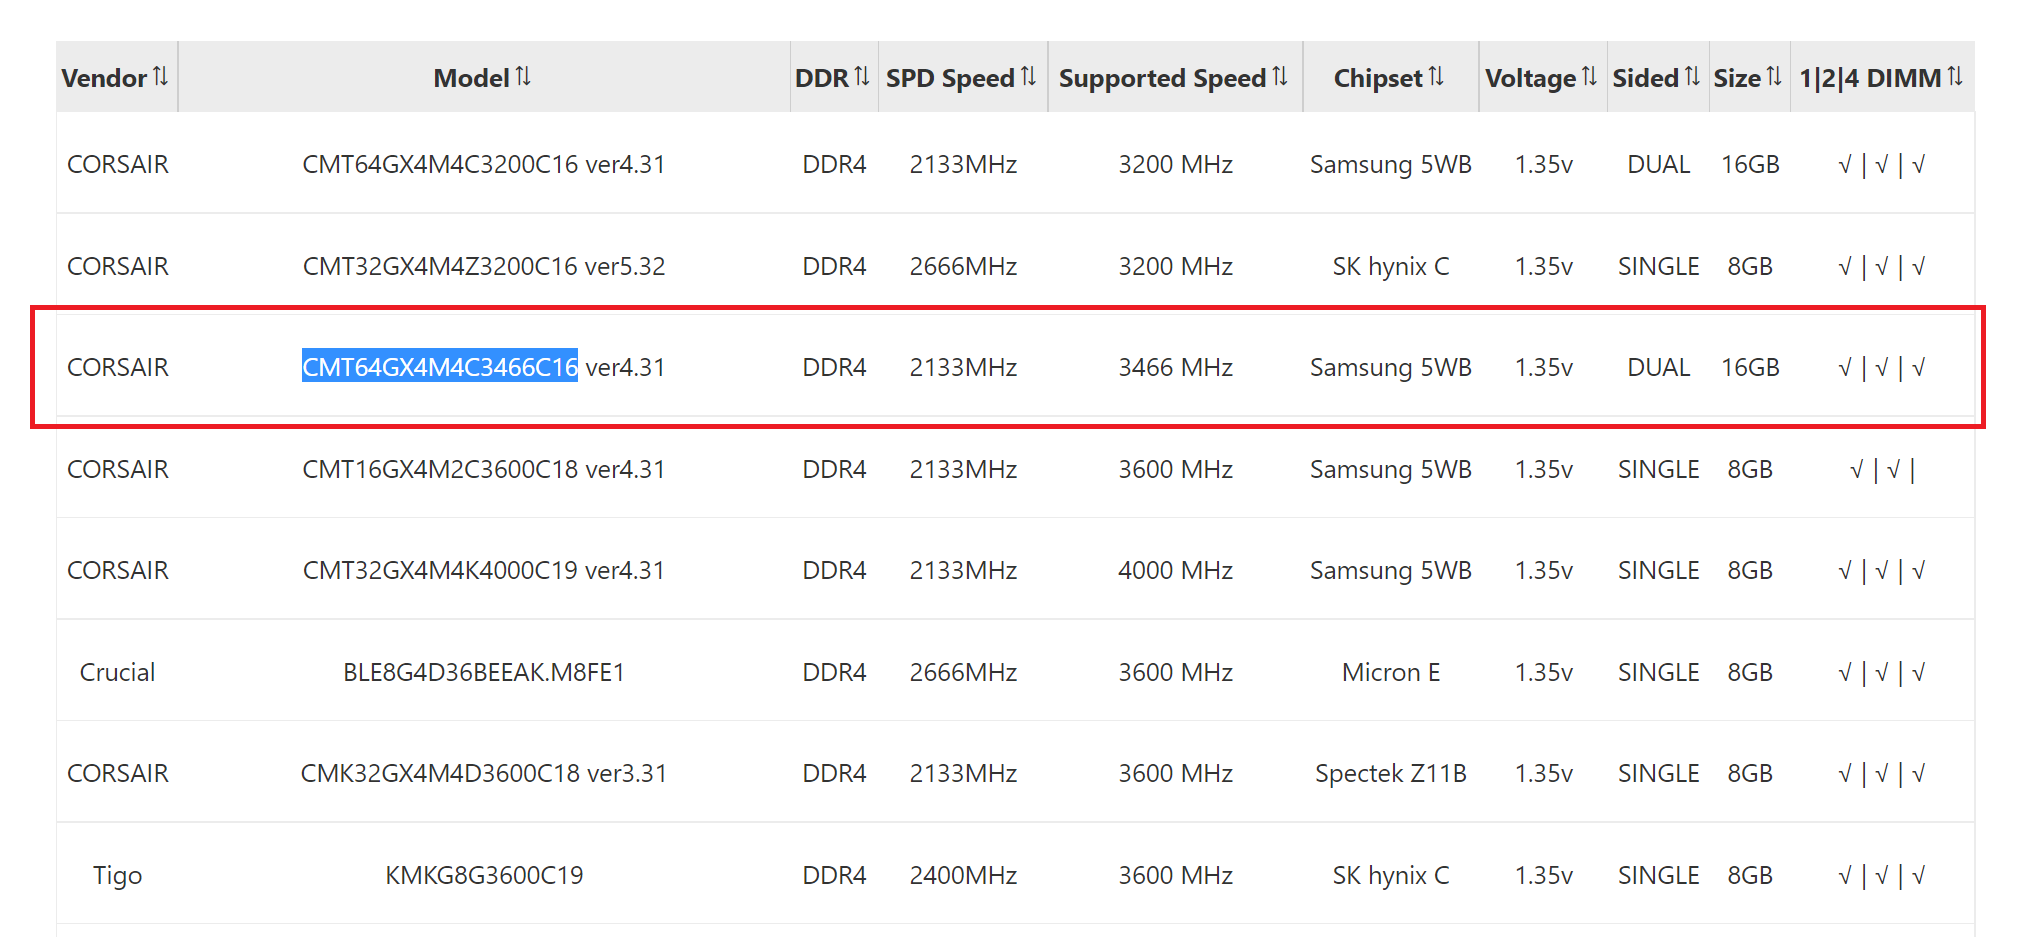Click 2400MHz SPD speed cell
This screenshot has height=937, width=2029.
coord(963,875)
